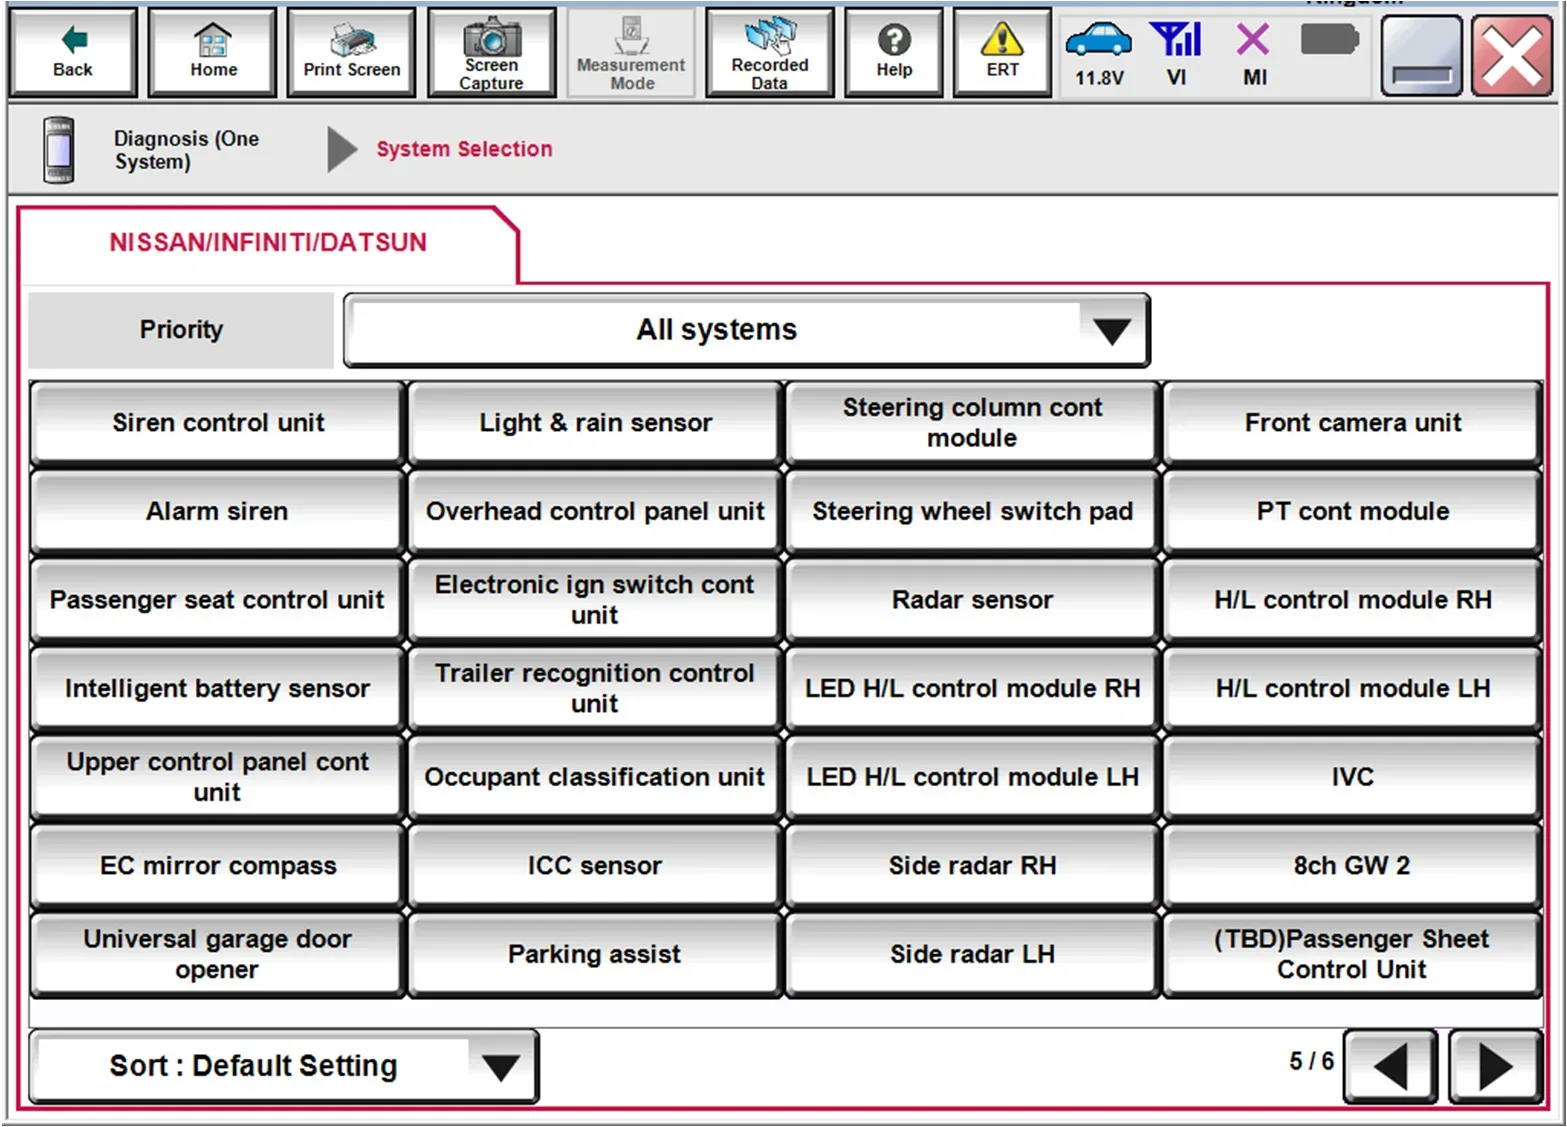Choose Steering column cont module

pyautogui.click(x=972, y=423)
